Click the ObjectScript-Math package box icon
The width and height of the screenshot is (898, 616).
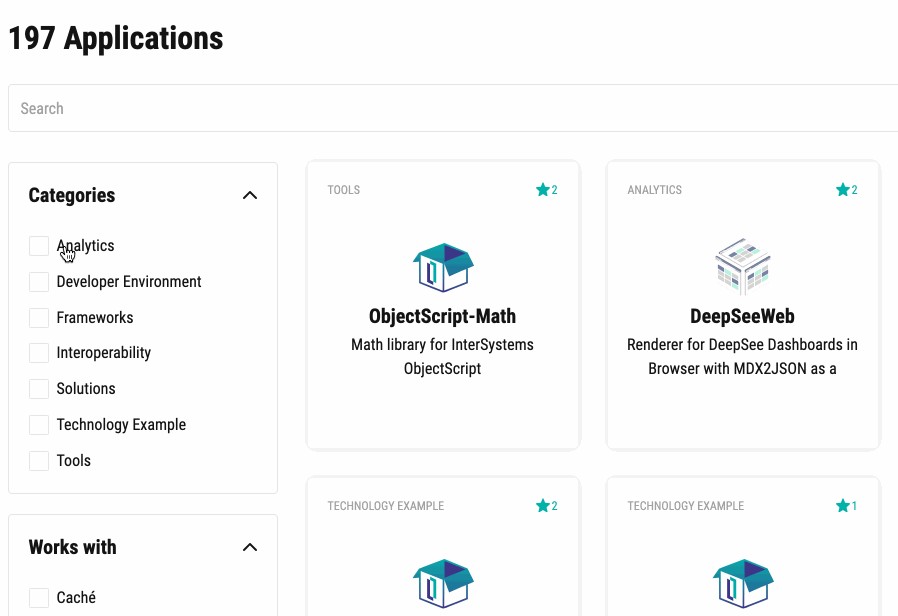[443, 267]
